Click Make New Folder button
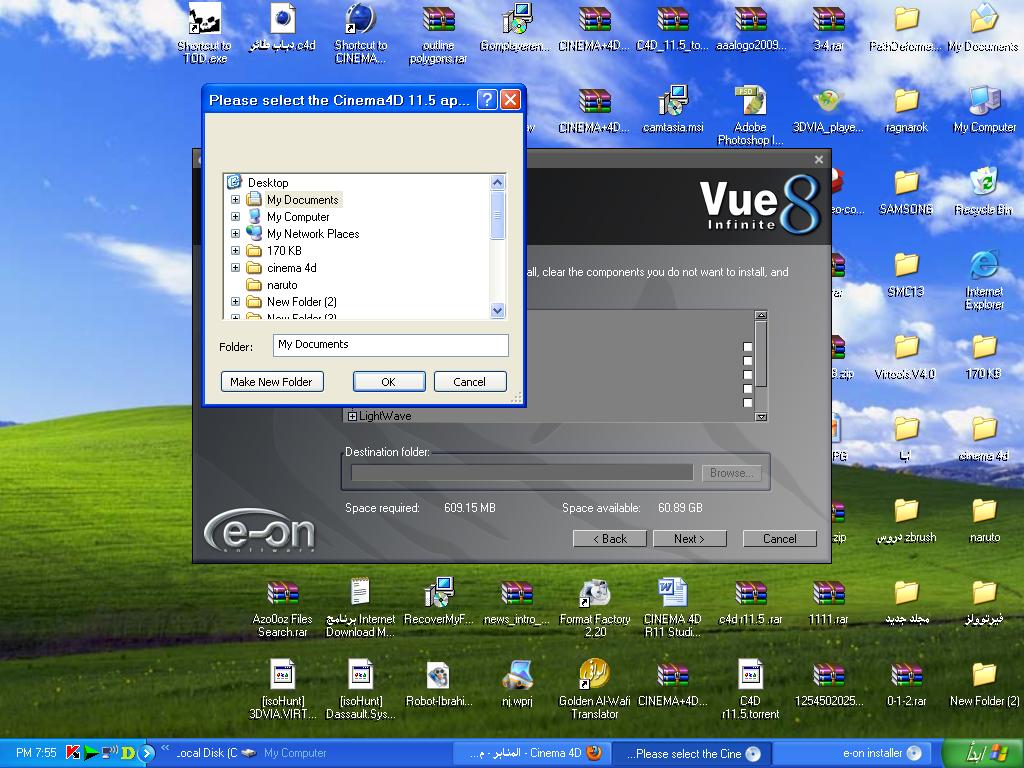The width and height of the screenshot is (1024, 768). click(x=271, y=381)
